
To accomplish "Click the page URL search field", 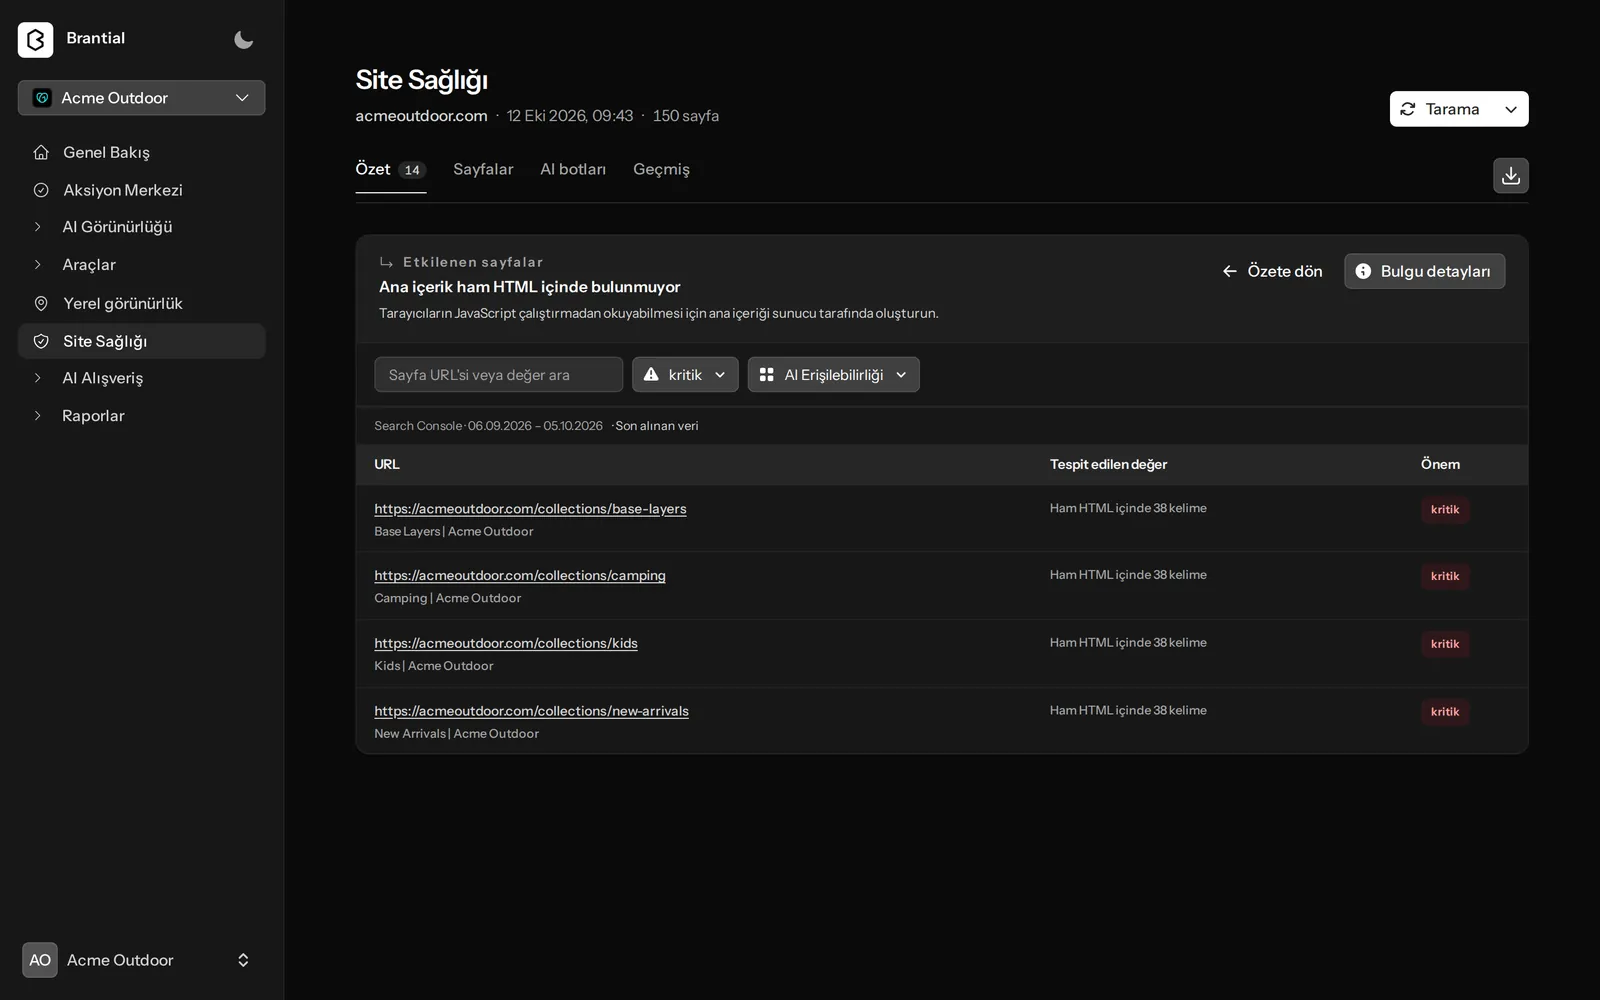I will tap(499, 375).
